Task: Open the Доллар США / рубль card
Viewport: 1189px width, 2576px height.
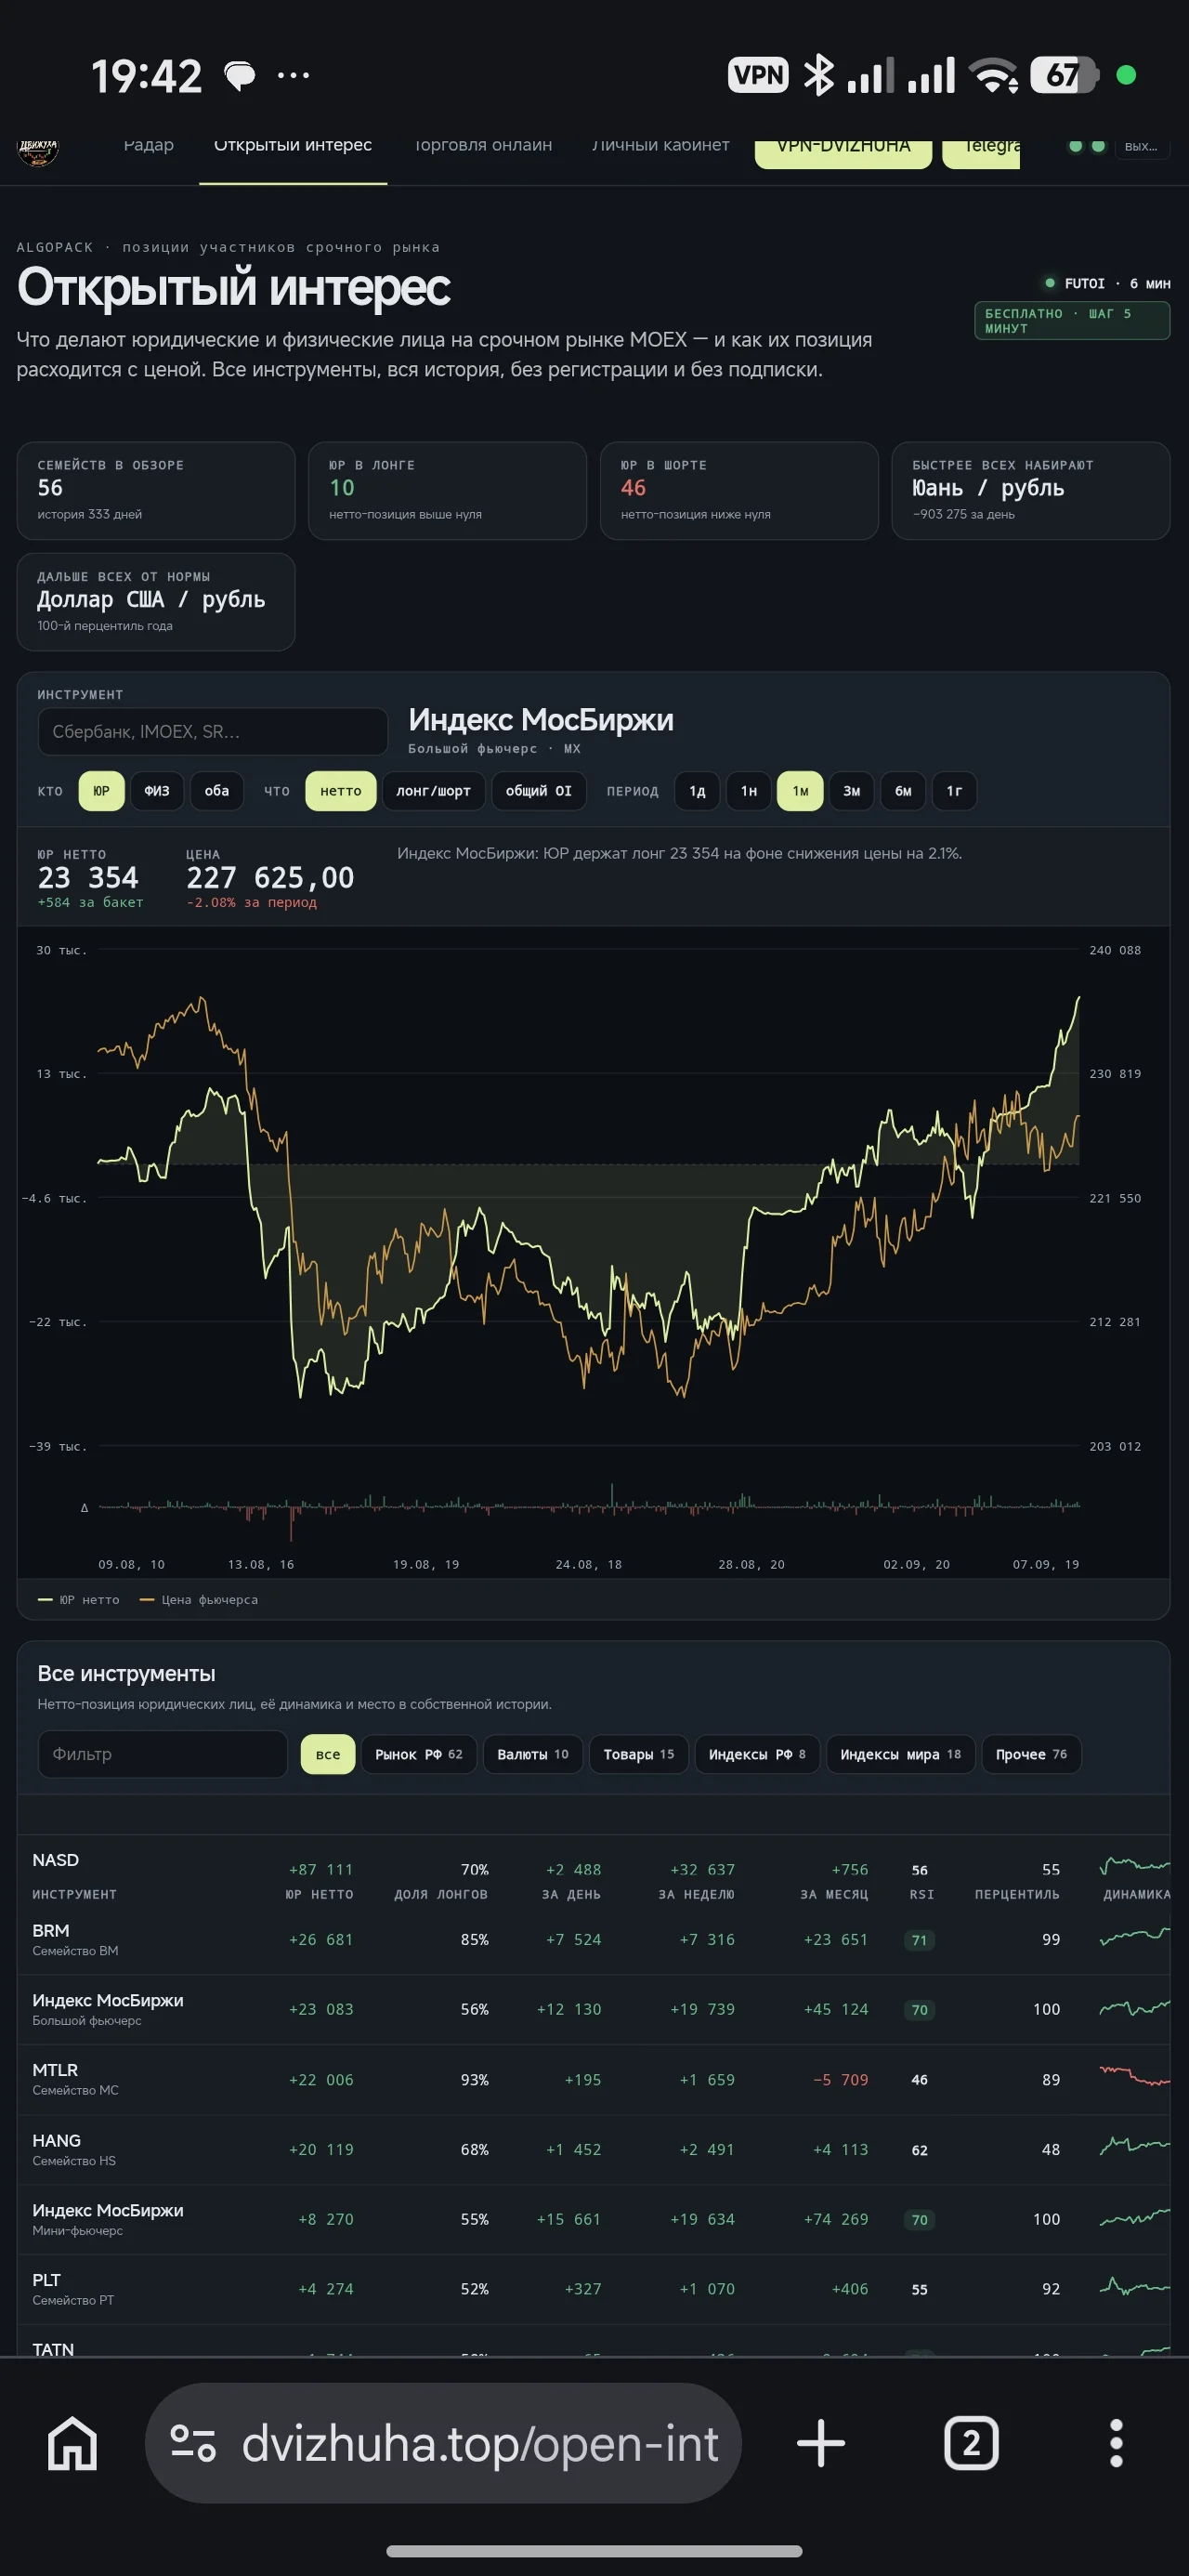Action: click(x=156, y=602)
